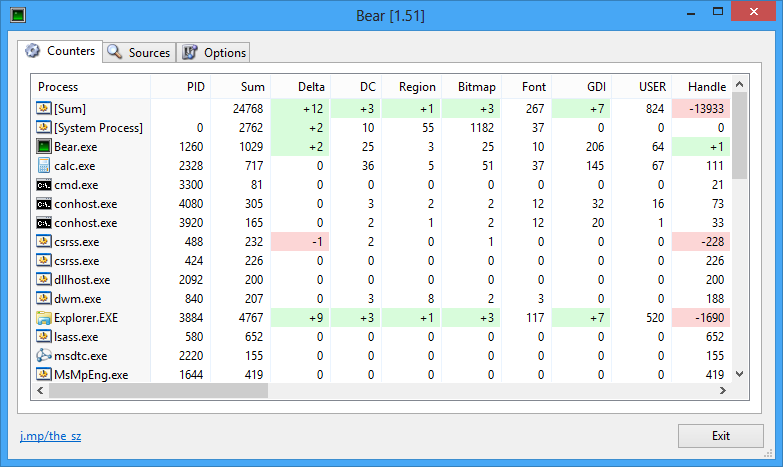Viewport: 783px width, 467px height.
Task: Click the -1690 Handle cell
Action: (x=701, y=318)
